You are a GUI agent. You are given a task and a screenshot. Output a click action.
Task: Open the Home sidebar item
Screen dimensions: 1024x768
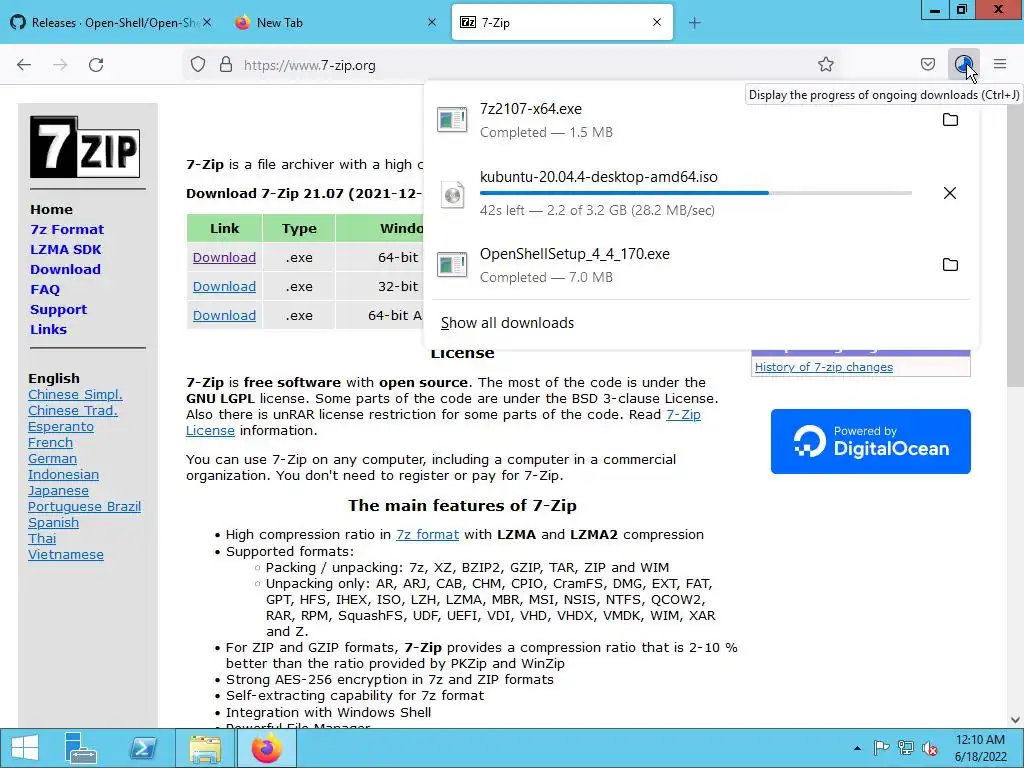click(x=52, y=210)
